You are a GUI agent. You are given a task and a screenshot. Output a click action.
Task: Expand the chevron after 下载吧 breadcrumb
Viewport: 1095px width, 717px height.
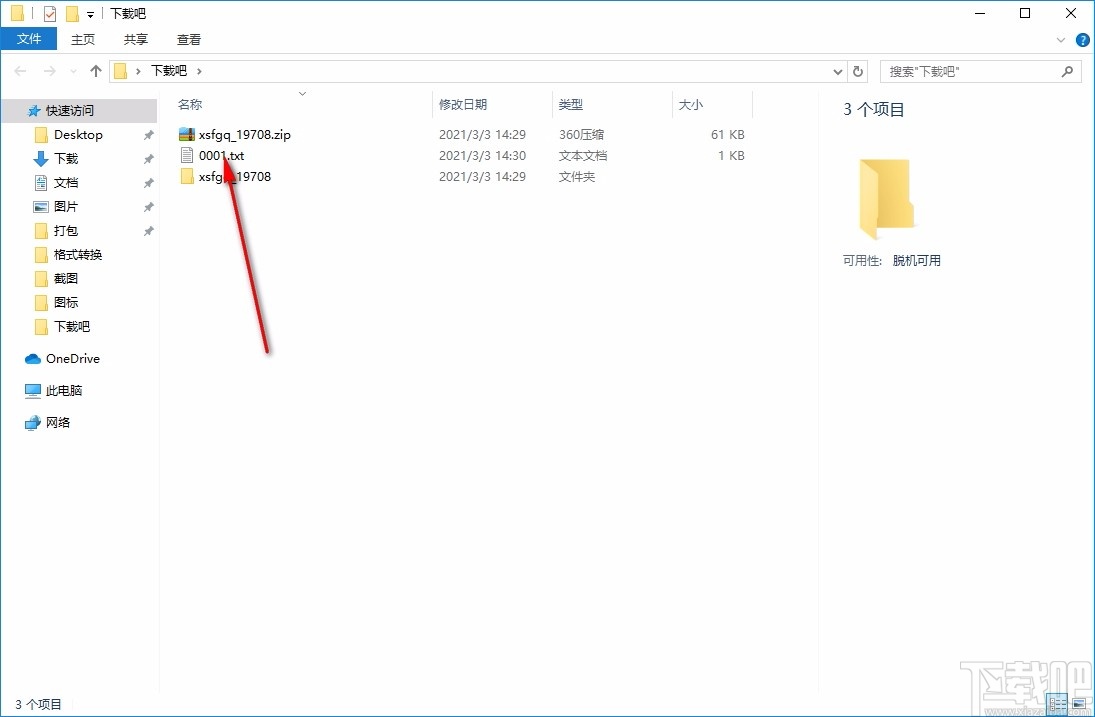[199, 71]
